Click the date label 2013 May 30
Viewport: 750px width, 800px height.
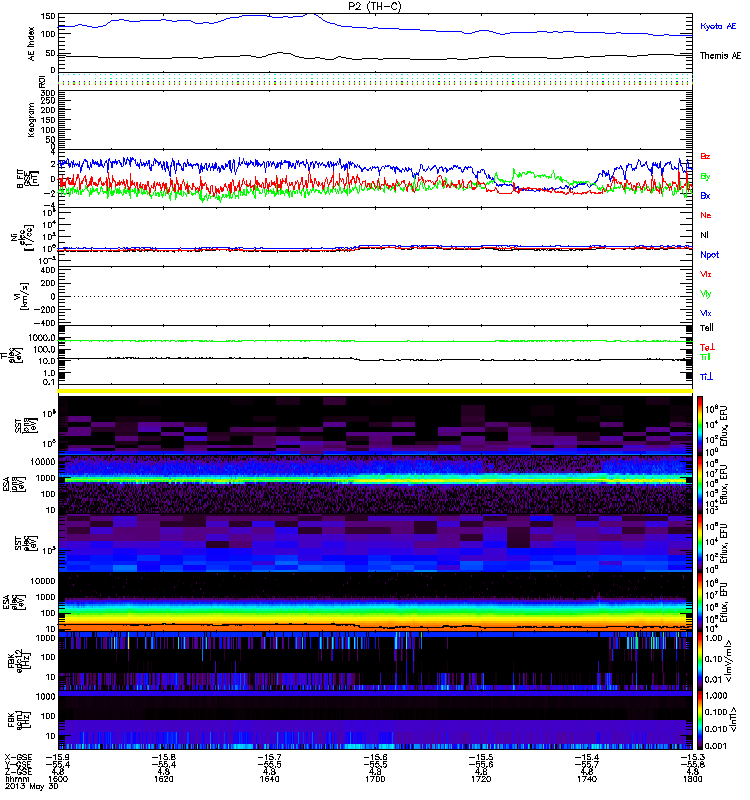point(32,786)
